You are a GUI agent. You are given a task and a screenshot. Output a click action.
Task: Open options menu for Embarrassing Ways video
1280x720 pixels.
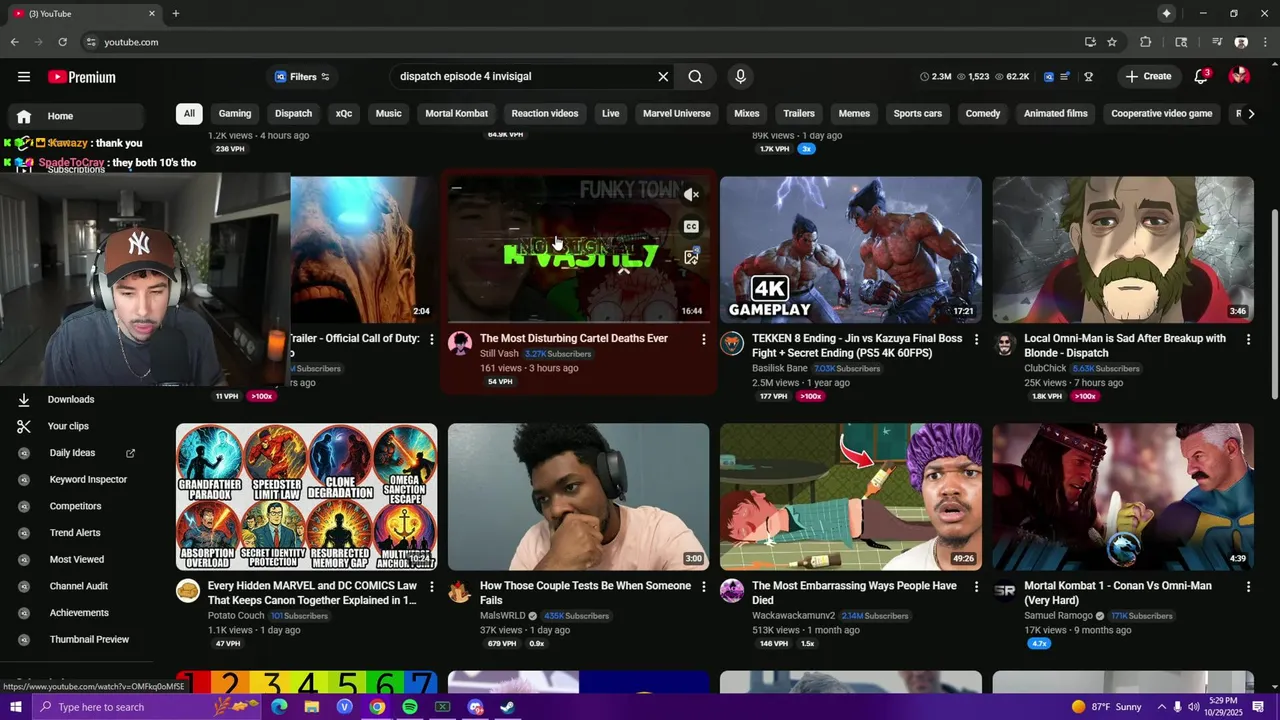[x=976, y=587]
